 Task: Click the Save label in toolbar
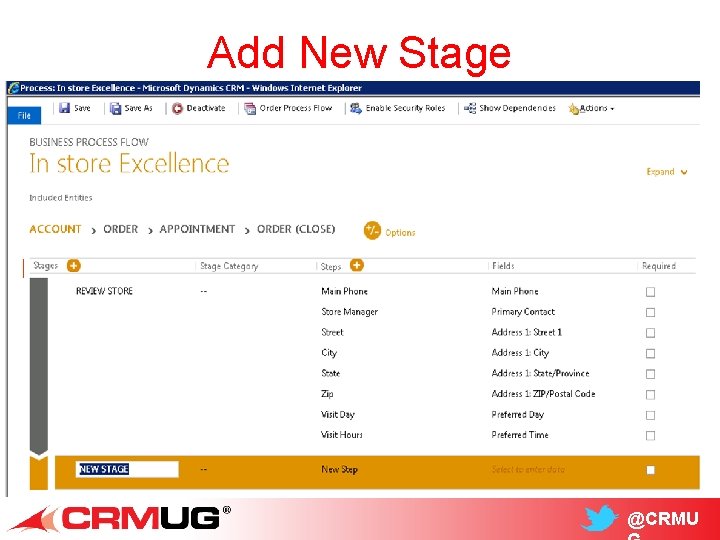(82, 108)
